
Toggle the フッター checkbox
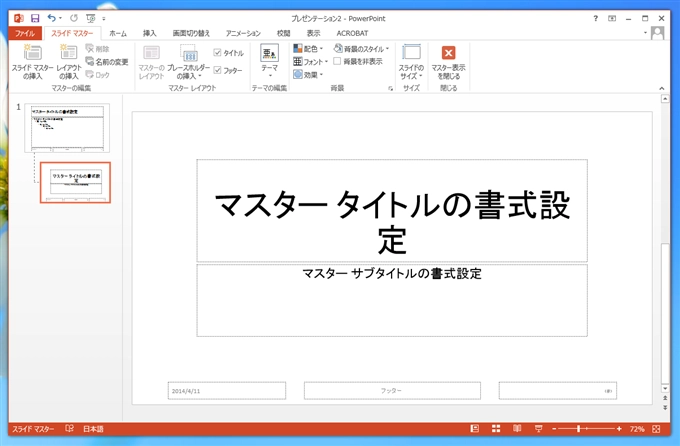coord(218,70)
